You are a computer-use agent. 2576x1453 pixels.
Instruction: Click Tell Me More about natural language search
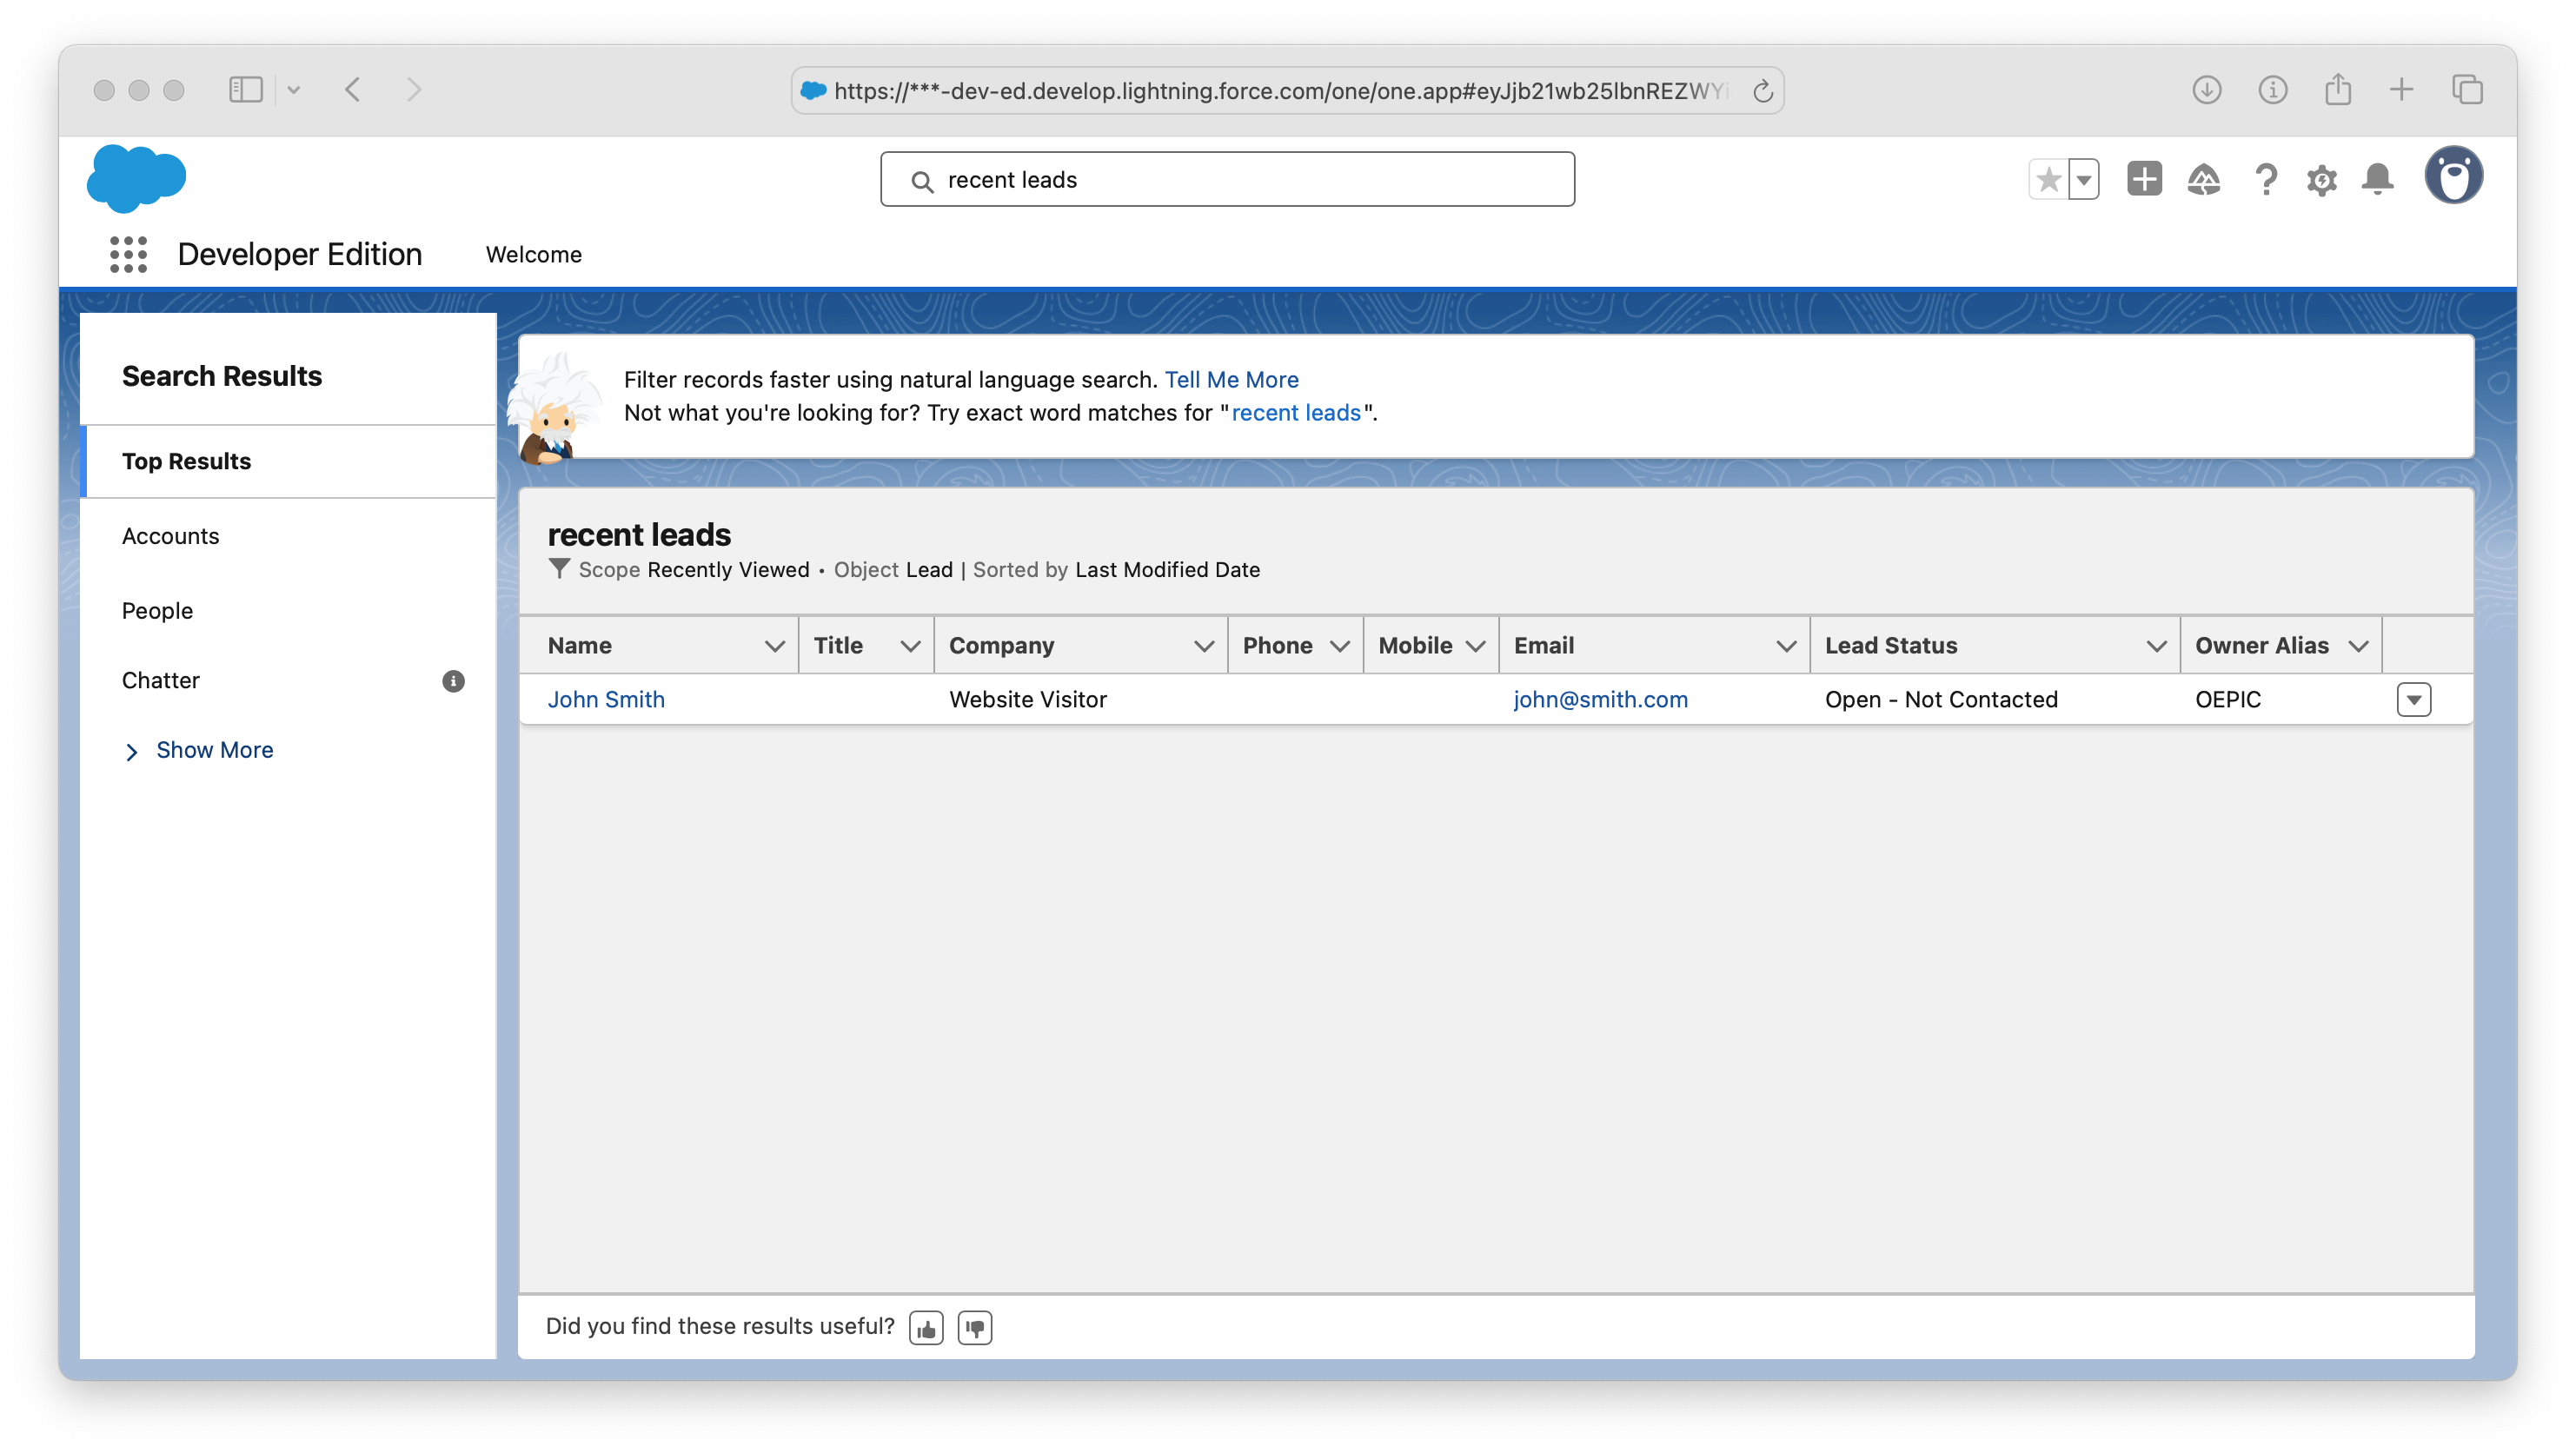[x=1231, y=379]
